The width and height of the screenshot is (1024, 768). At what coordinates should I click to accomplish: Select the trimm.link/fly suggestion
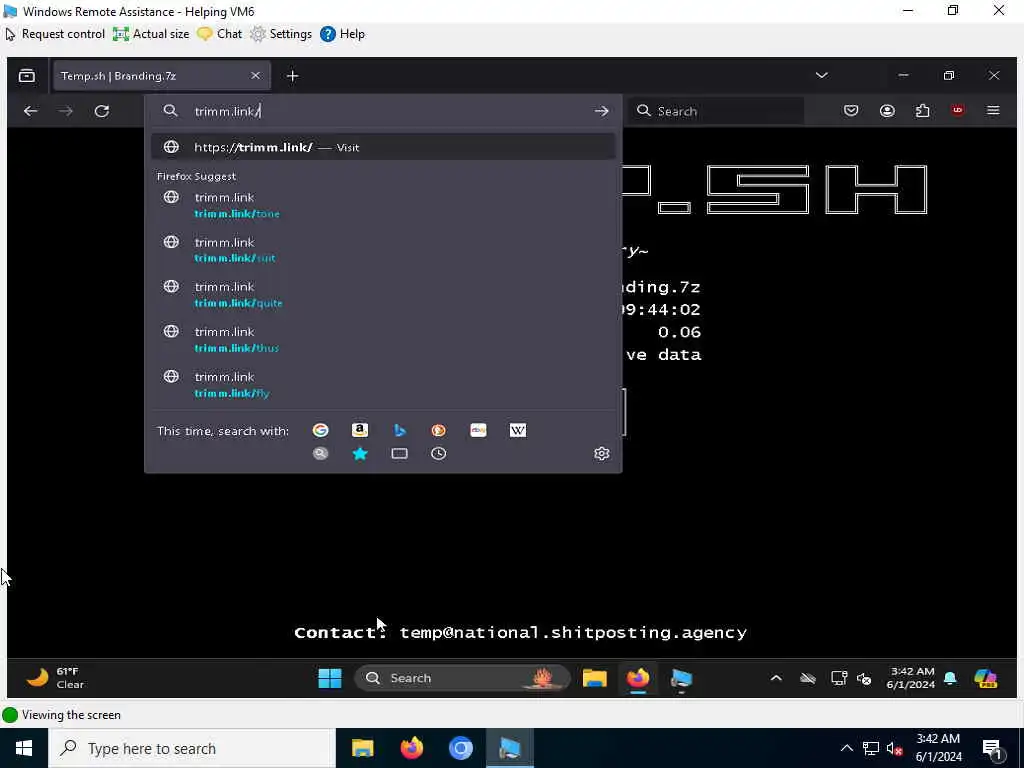383,385
